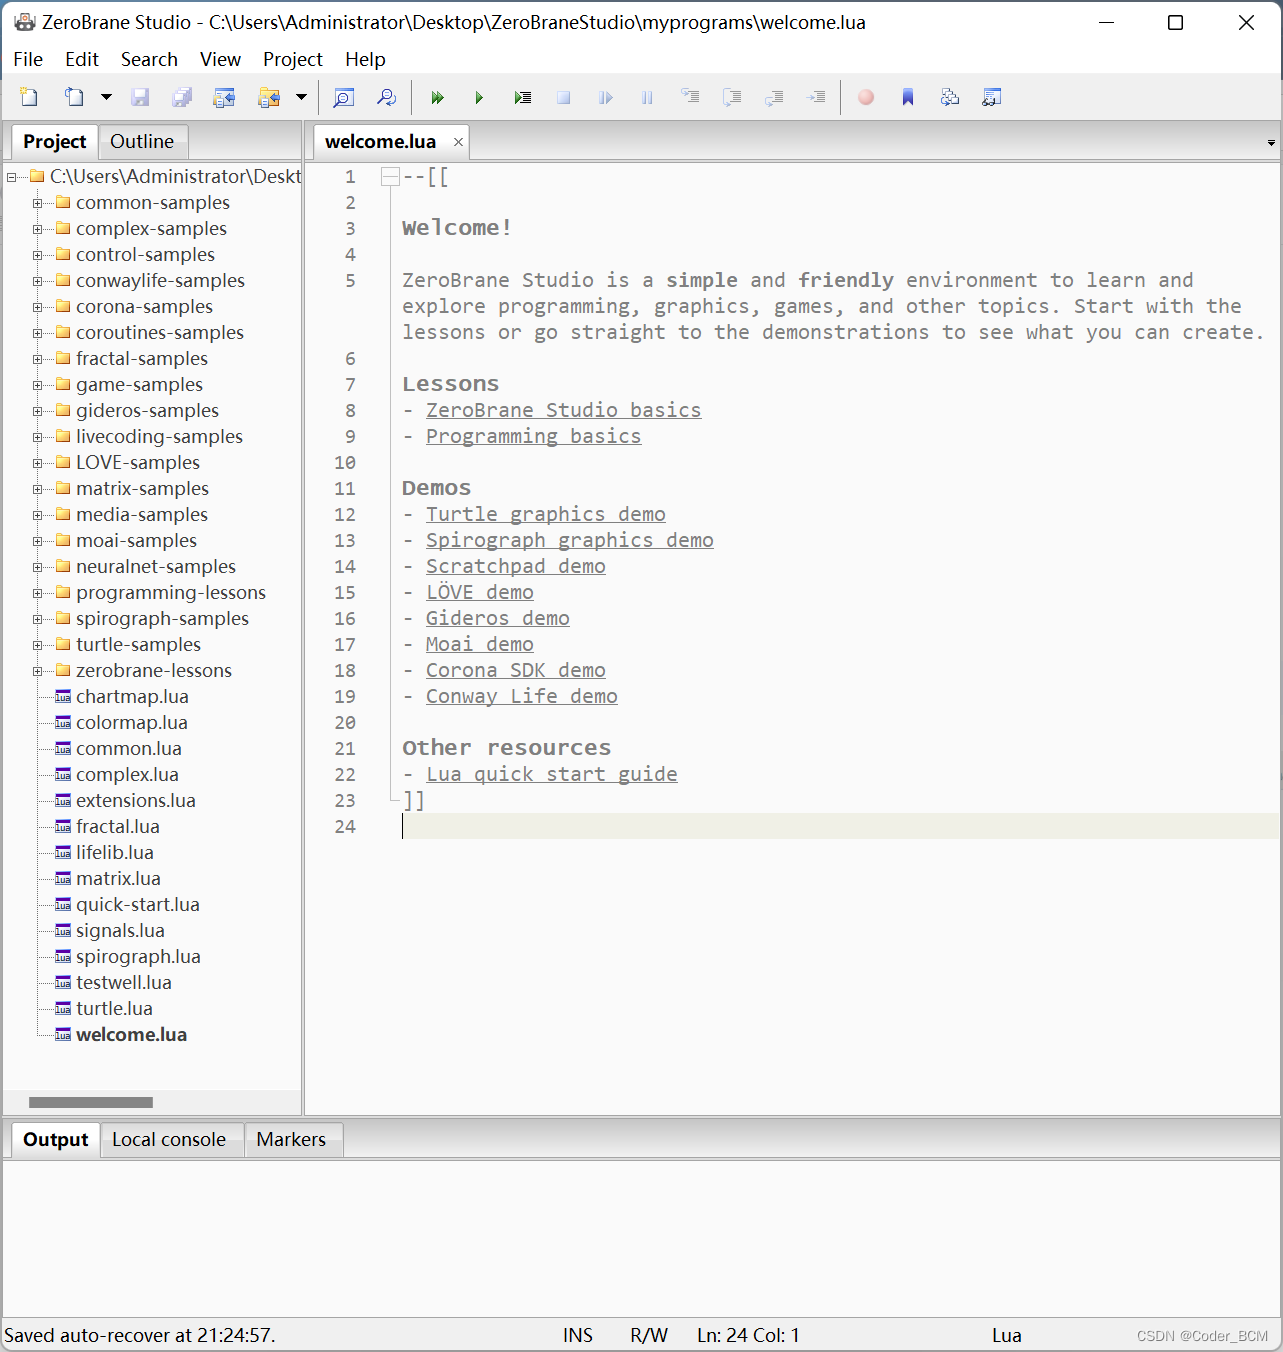This screenshot has width=1283, height=1352.
Task: Collapse the root project directory node
Action: coord(12,177)
